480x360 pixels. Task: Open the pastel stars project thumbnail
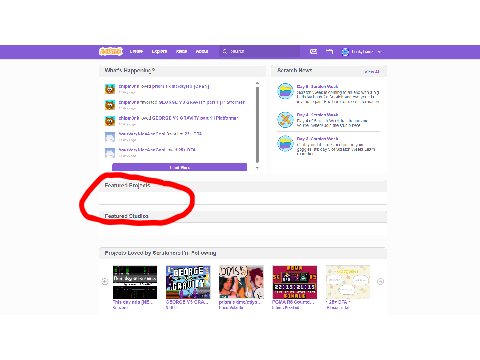click(348, 282)
